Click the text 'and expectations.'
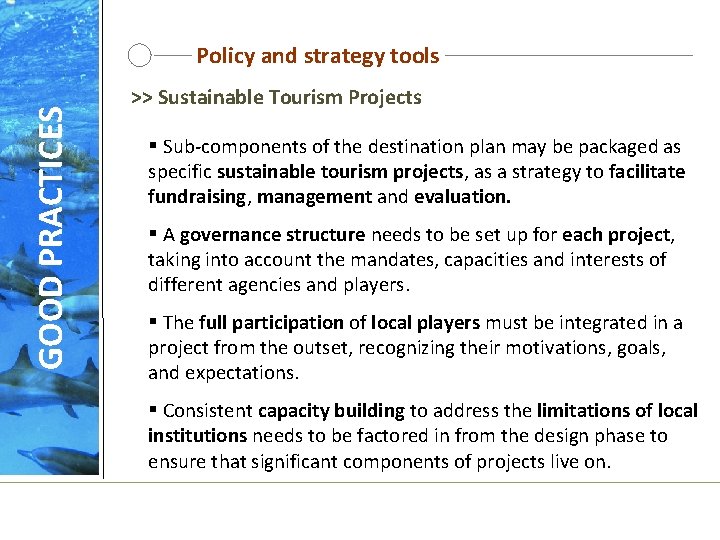 coord(224,373)
